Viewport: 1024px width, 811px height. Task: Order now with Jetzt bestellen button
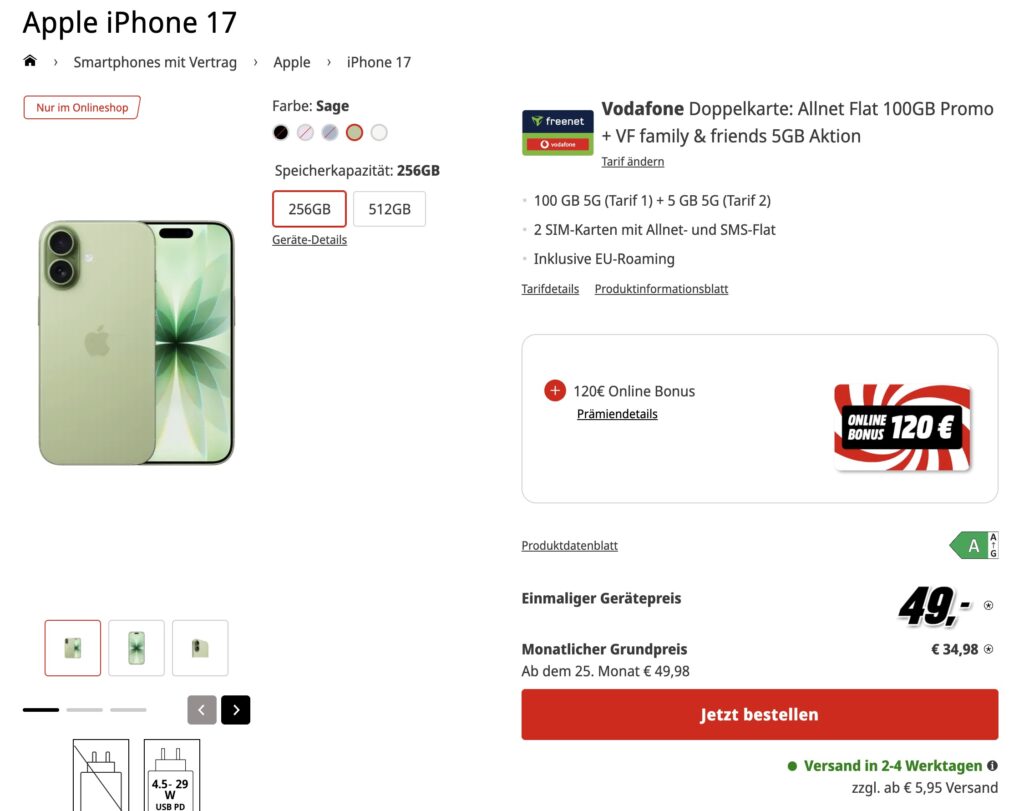click(x=760, y=714)
